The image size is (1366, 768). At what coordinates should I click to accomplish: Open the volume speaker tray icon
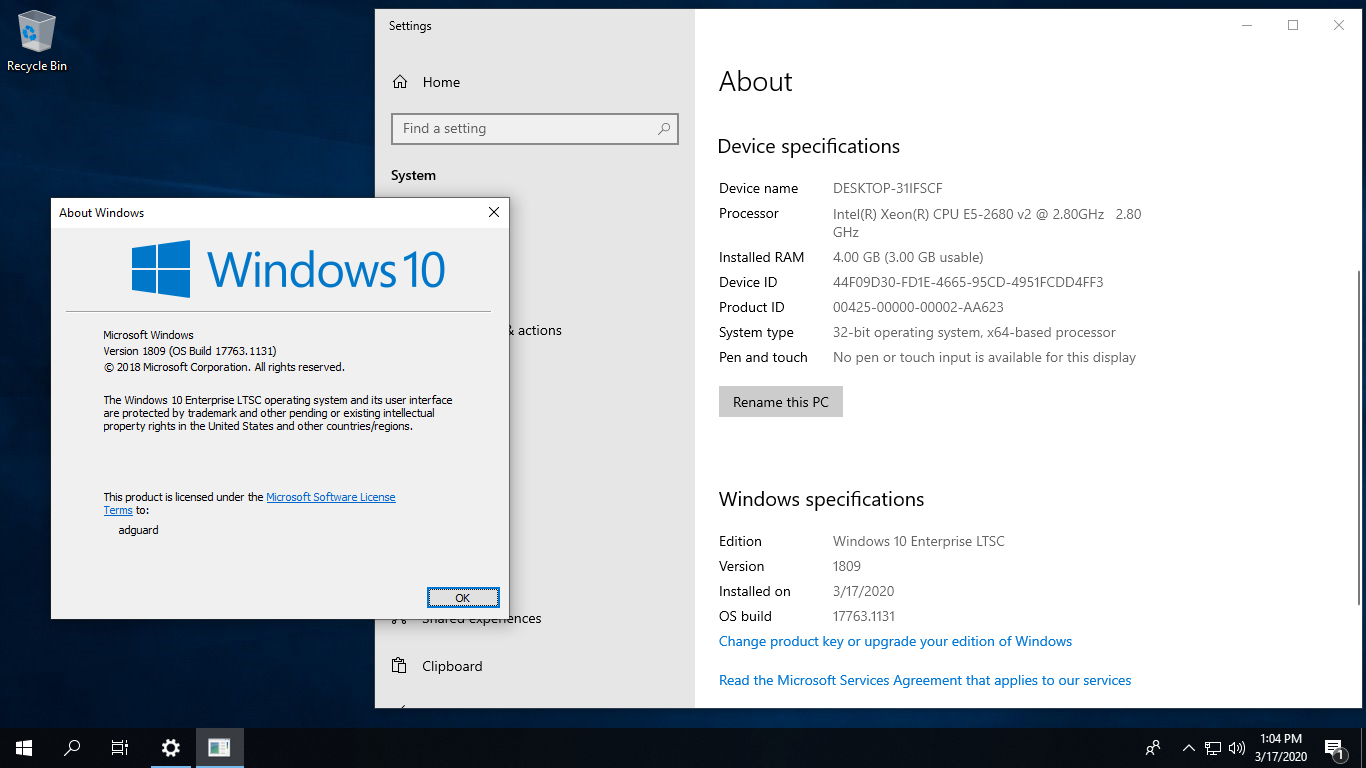tap(1237, 747)
